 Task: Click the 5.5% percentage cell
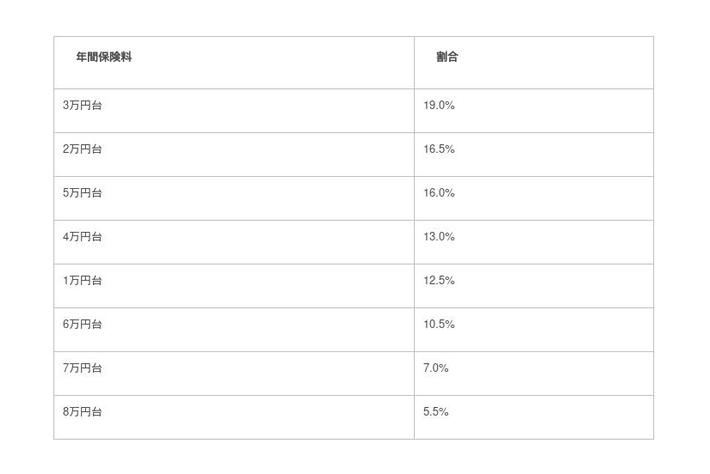436,412
